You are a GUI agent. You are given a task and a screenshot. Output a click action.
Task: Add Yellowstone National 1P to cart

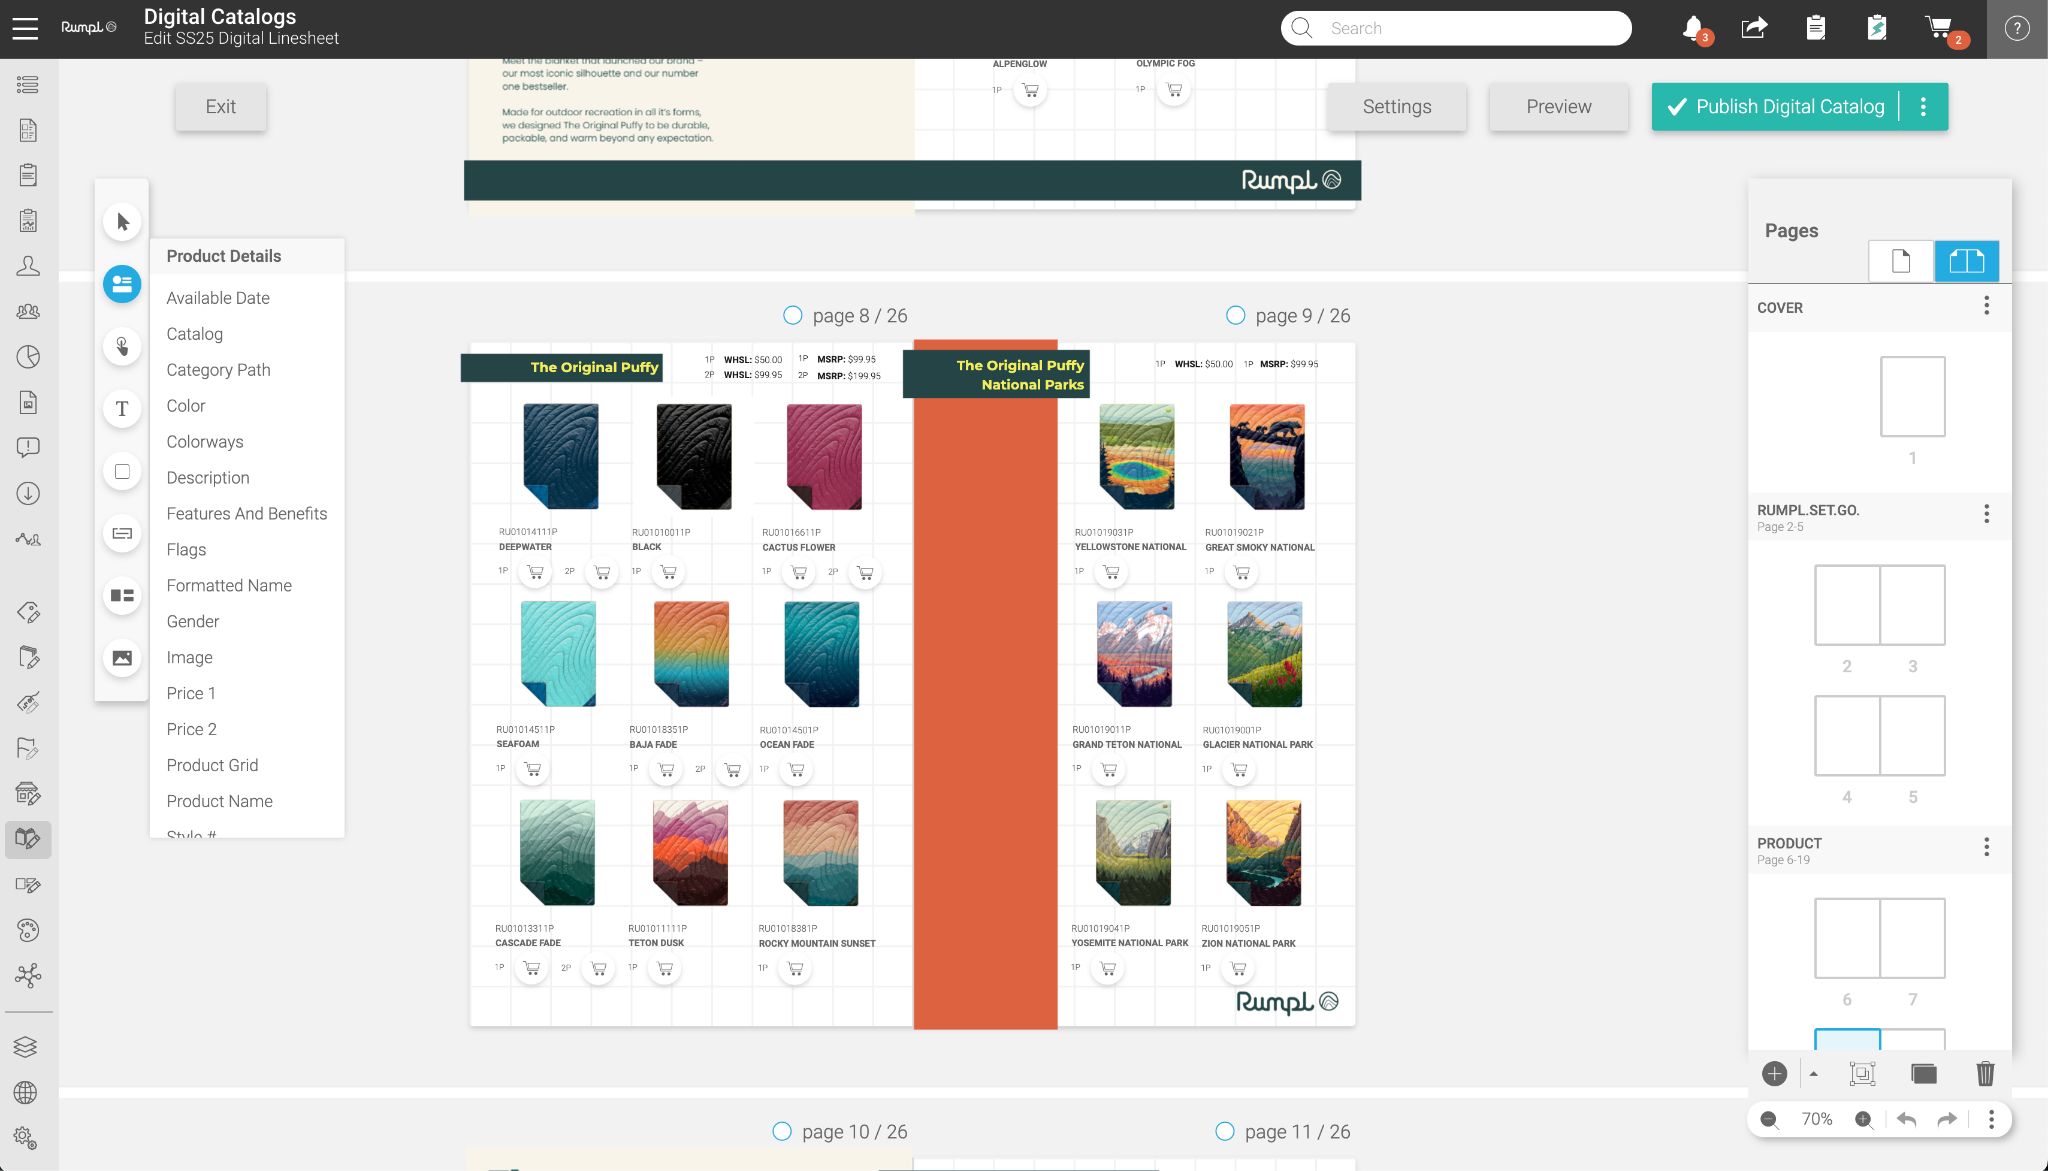point(1111,572)
